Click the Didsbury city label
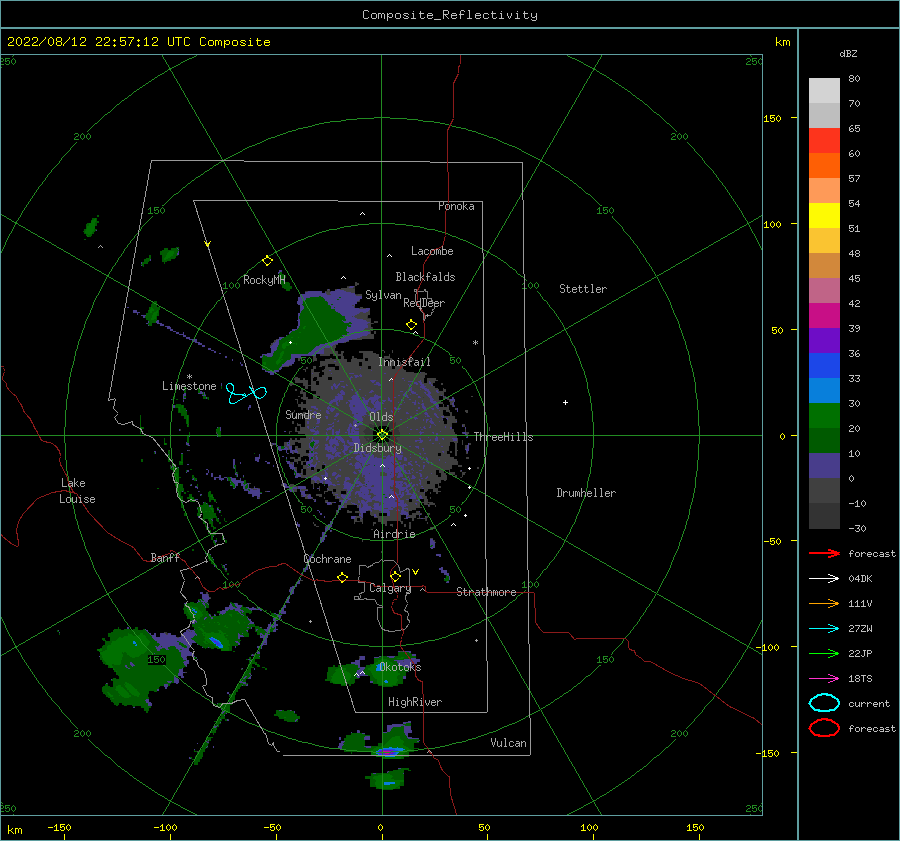The image size is (900, 841). pyautogui.click(x=378, y=448)
